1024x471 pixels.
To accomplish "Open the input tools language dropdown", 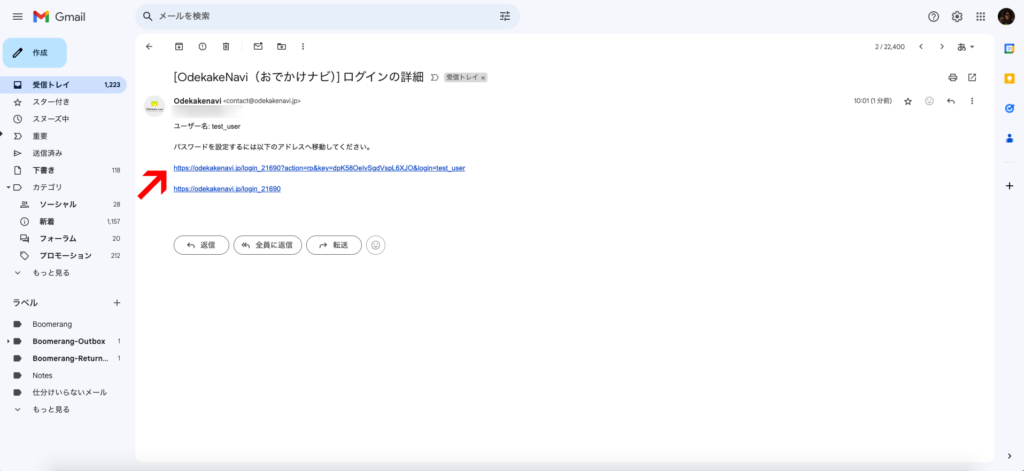I will click(966, 46).
